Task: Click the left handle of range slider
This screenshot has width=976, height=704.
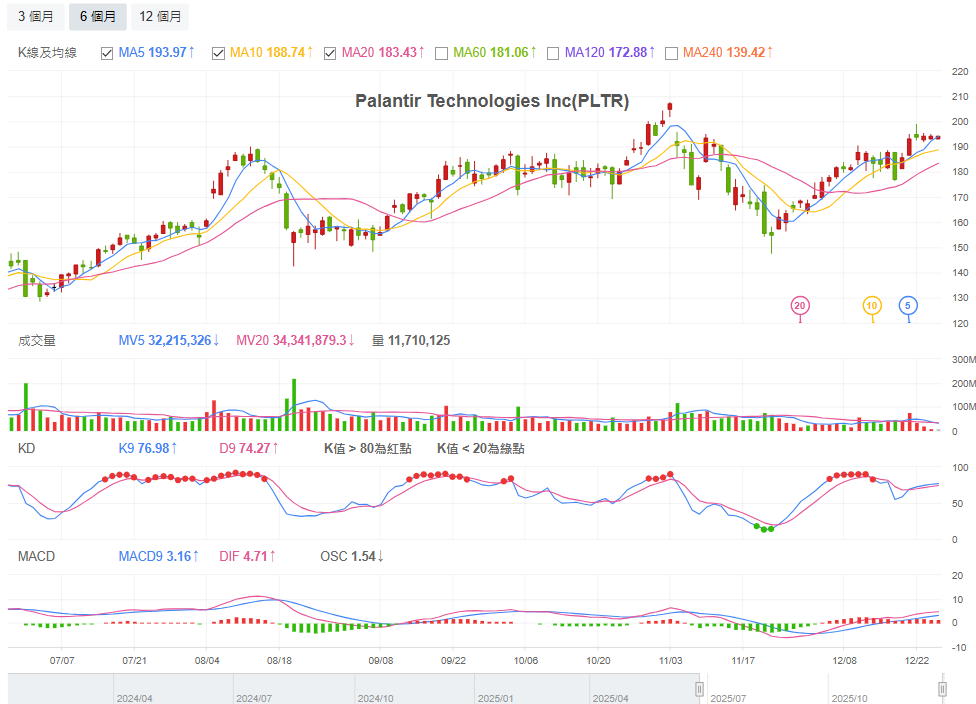Action: (x=700, y=689)
